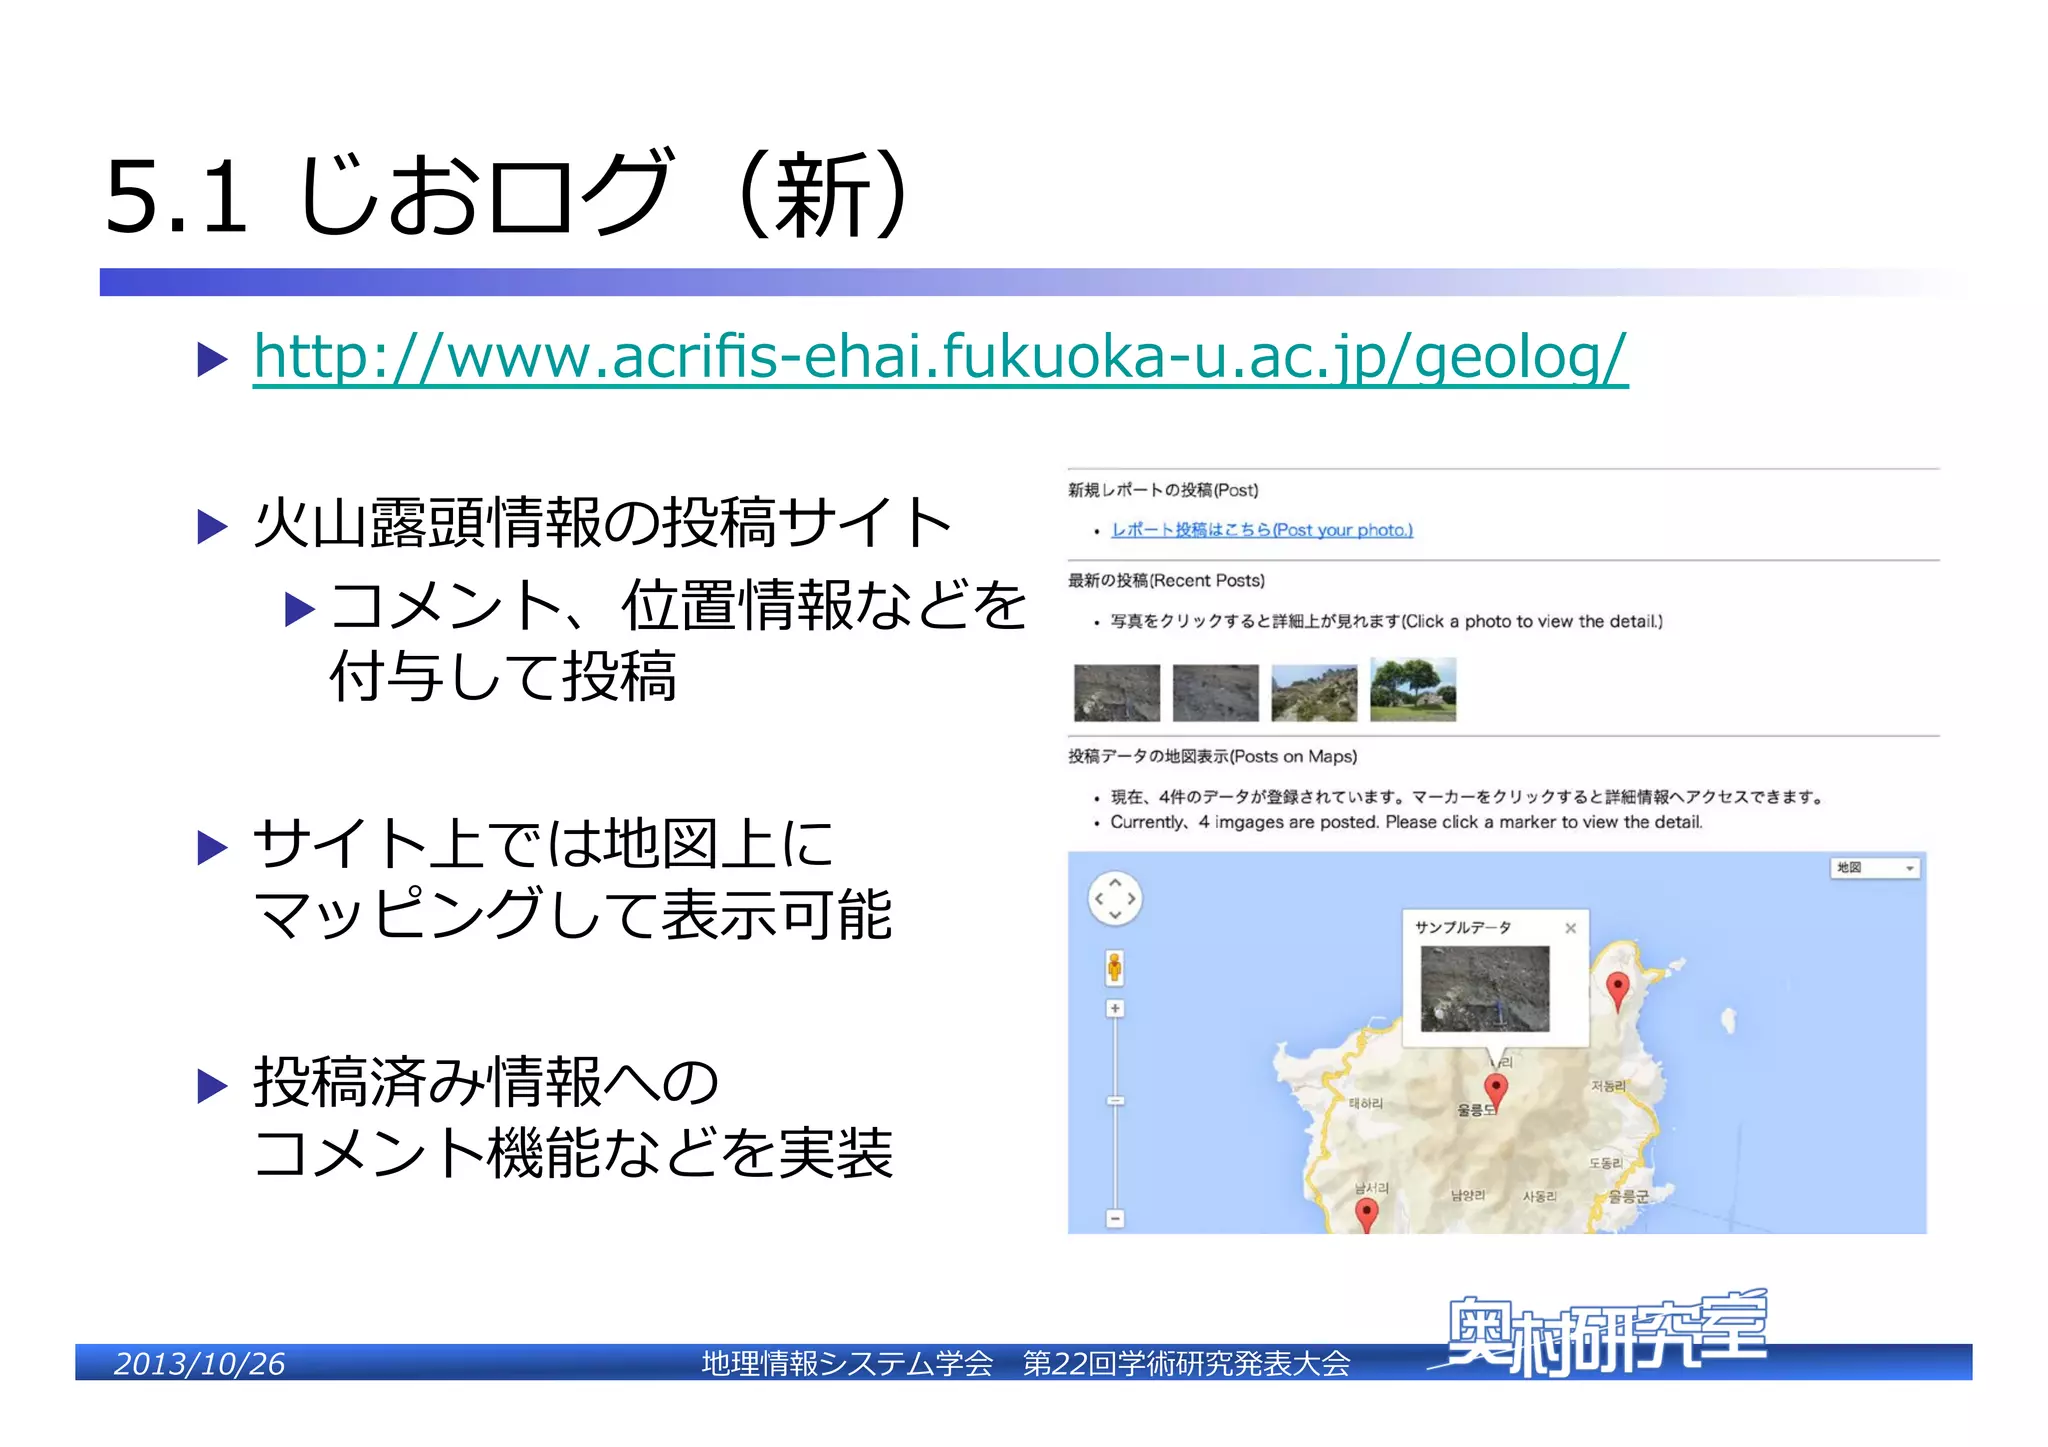Open the second gray rock thumbnail
This screenshot has height=1447, width=2048.
pos(1215,692)
